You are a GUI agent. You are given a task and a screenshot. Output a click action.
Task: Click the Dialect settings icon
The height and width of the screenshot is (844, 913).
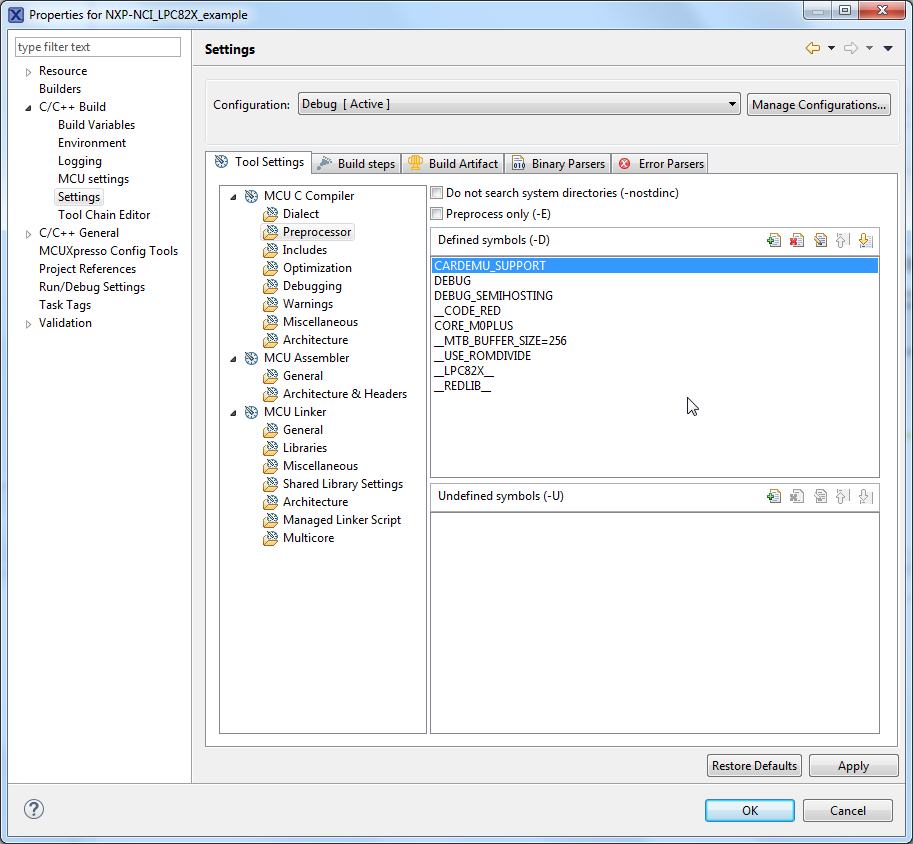tap(271, 214)
